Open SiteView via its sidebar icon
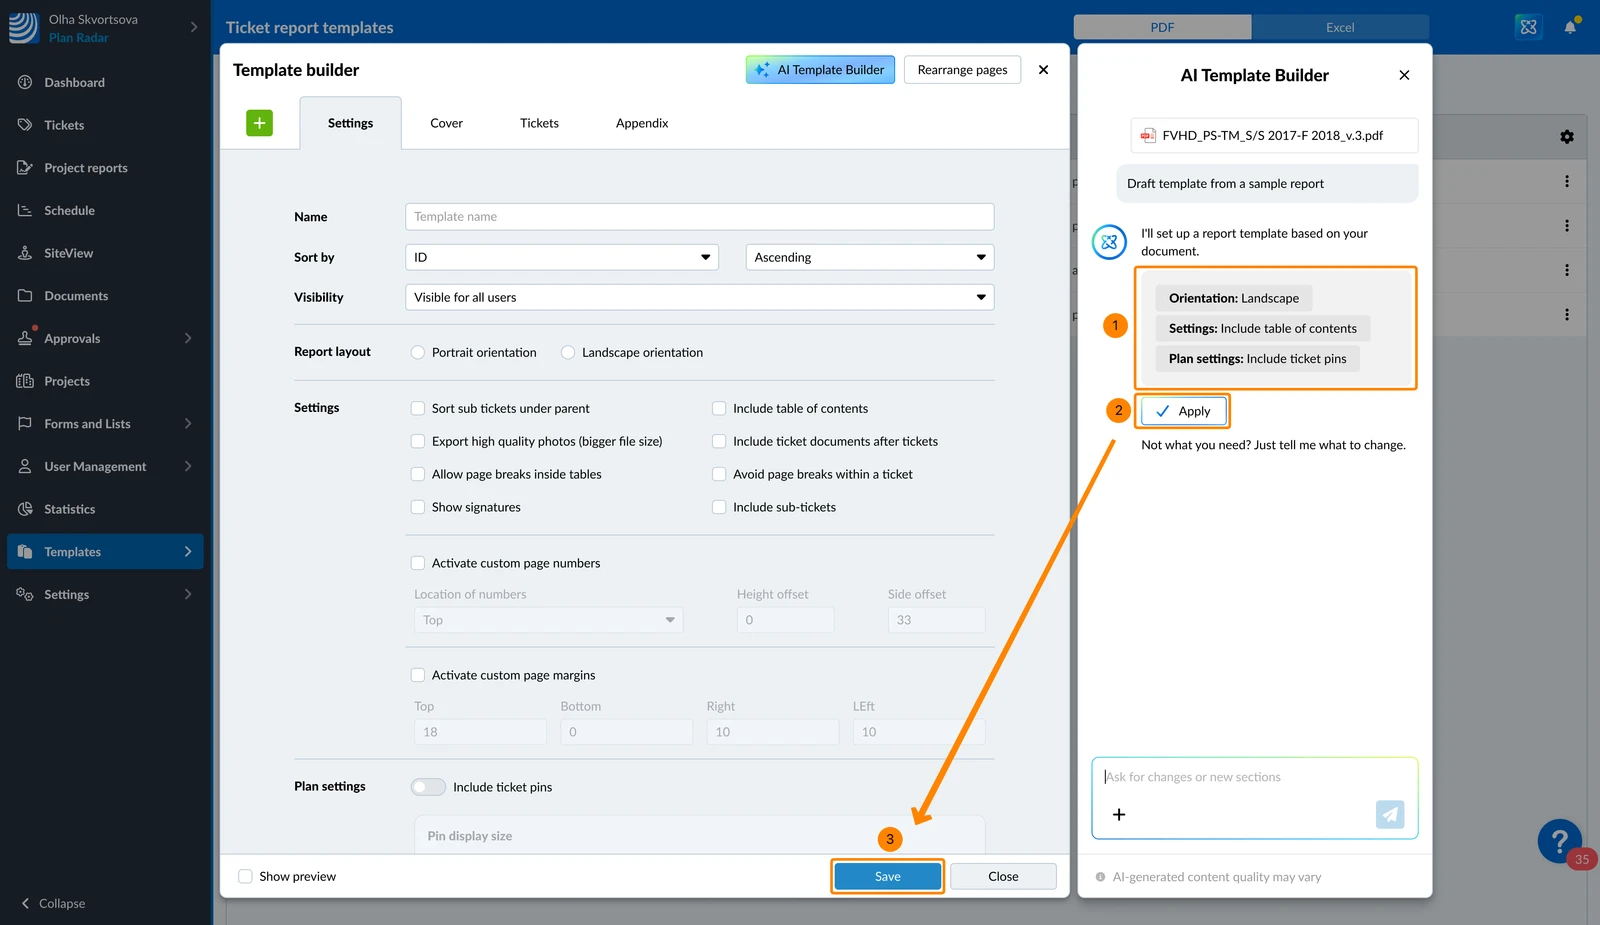The height and width of the screenshot is (925, 1600). pos(25,253)
